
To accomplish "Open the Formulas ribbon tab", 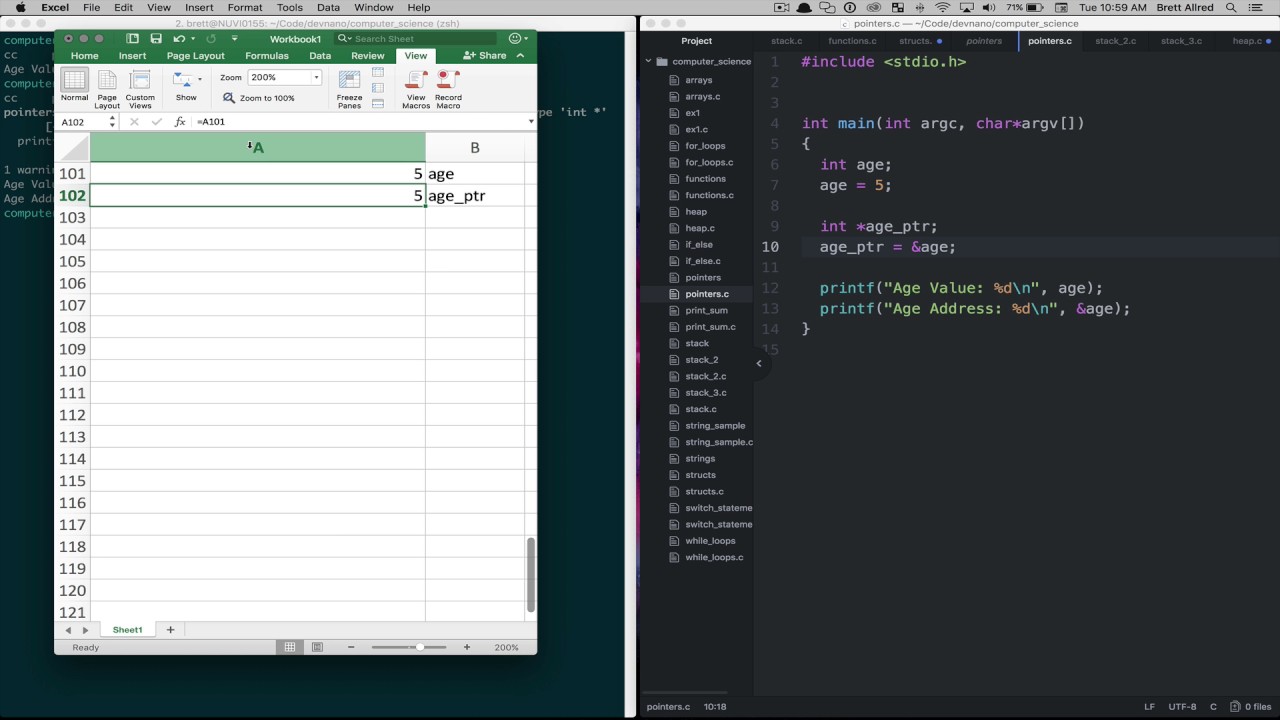I will [x=267, y=56].
